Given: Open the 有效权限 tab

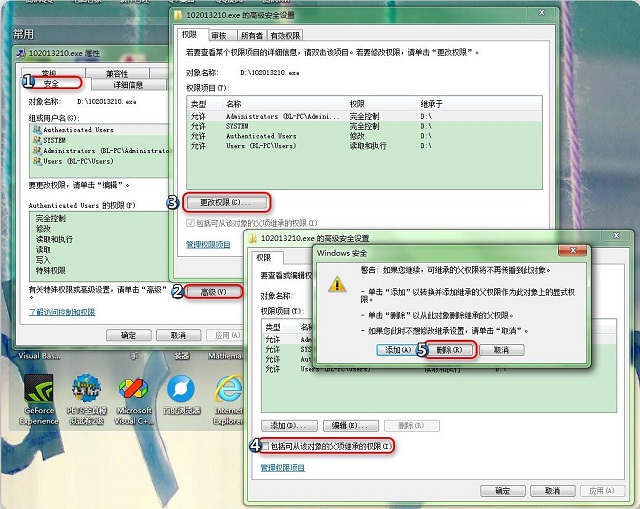Looking at the screenshot, I should pyautogui.click(x=285, y=35).
